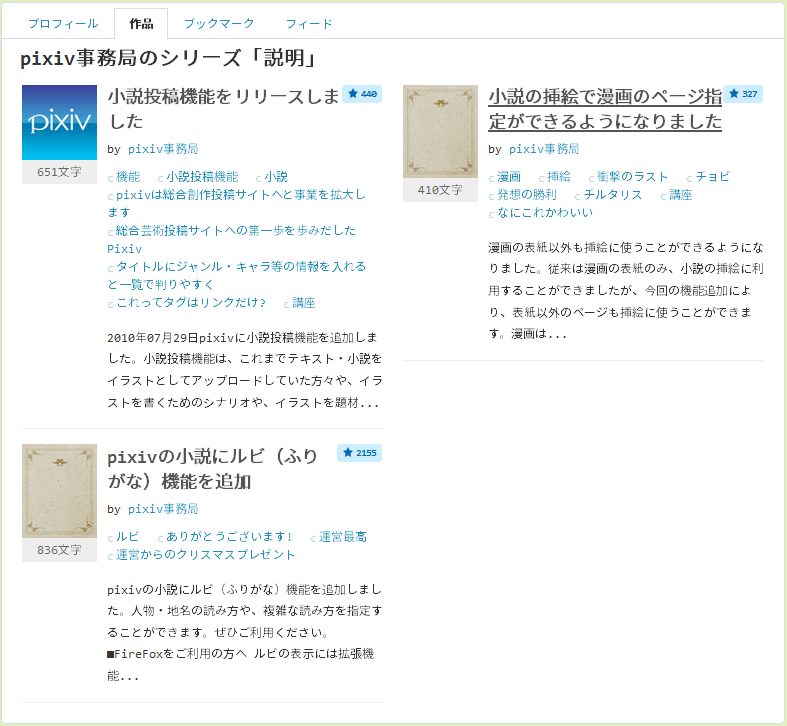787x726 pixels.
Task: Click the cover thumbnail above 410文字
Action: (440, 132)
